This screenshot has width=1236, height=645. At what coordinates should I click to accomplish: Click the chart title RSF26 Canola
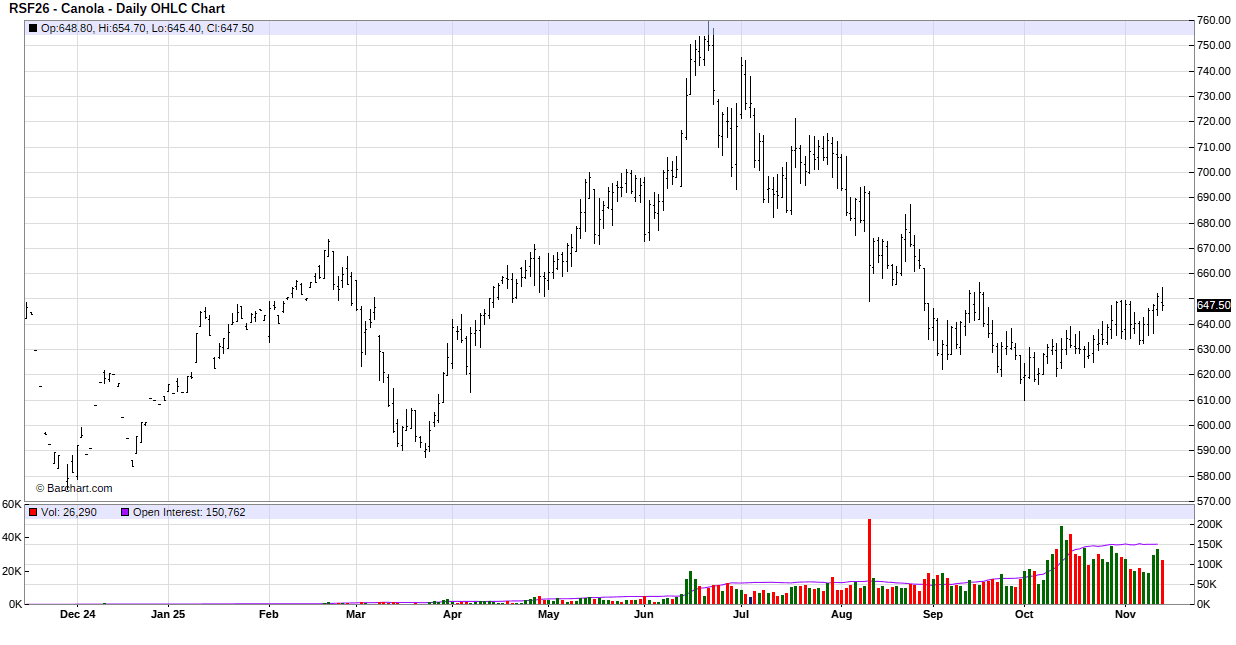tap(117, 9)
